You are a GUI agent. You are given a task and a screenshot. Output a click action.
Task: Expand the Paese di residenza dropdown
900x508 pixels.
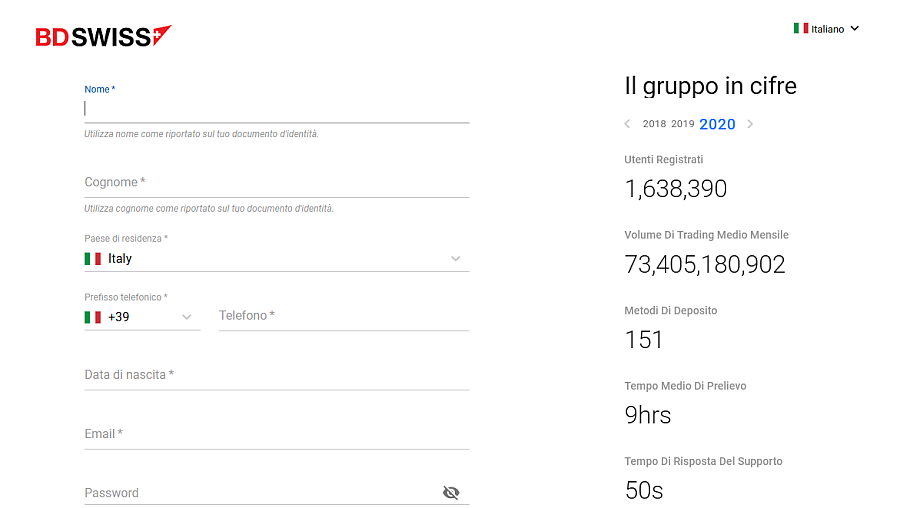tap(455, 258)
